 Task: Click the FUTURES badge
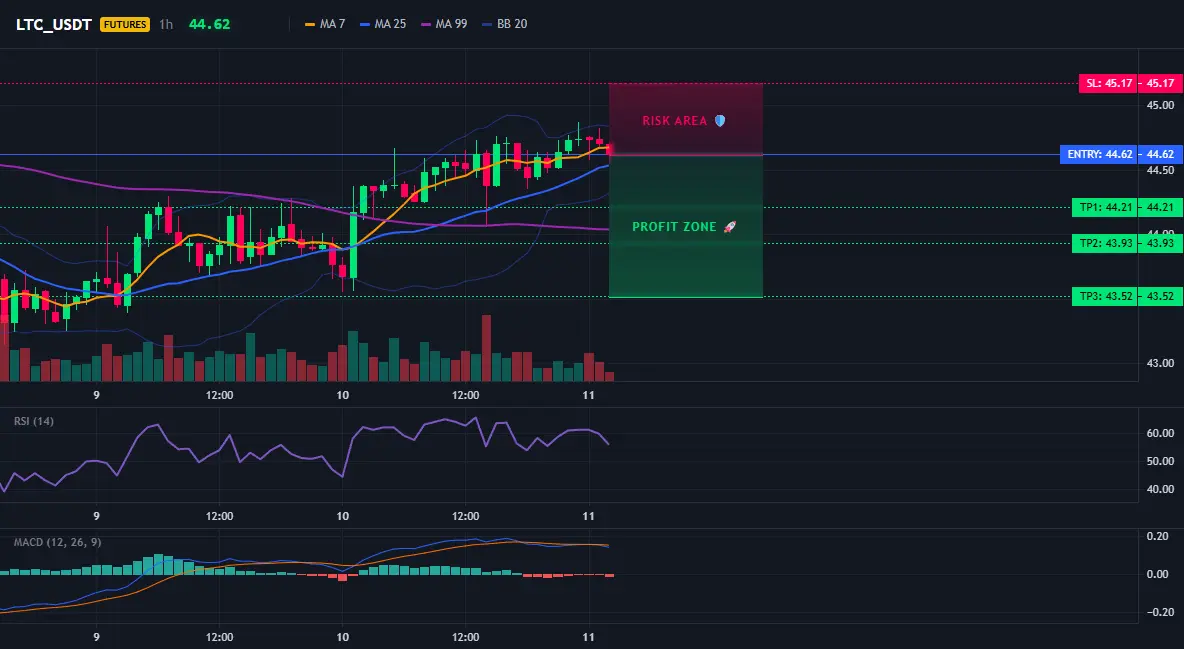coord(125,24)
